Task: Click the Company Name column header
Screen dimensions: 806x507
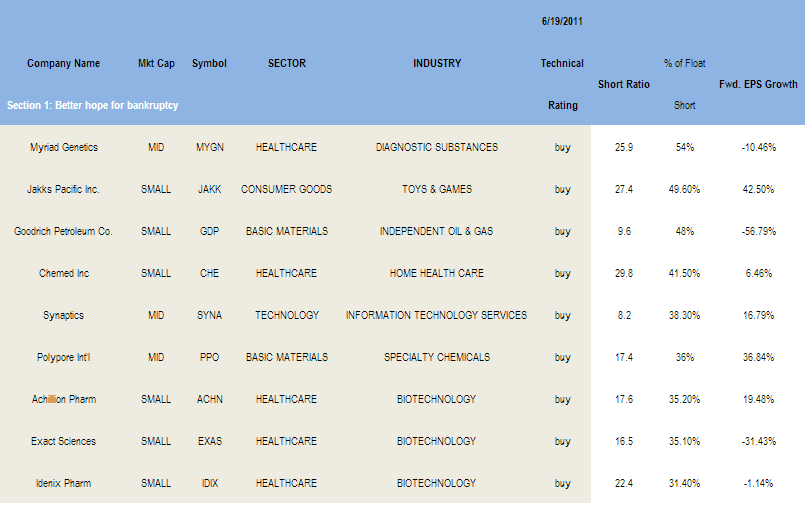Action: click(63, 63)
